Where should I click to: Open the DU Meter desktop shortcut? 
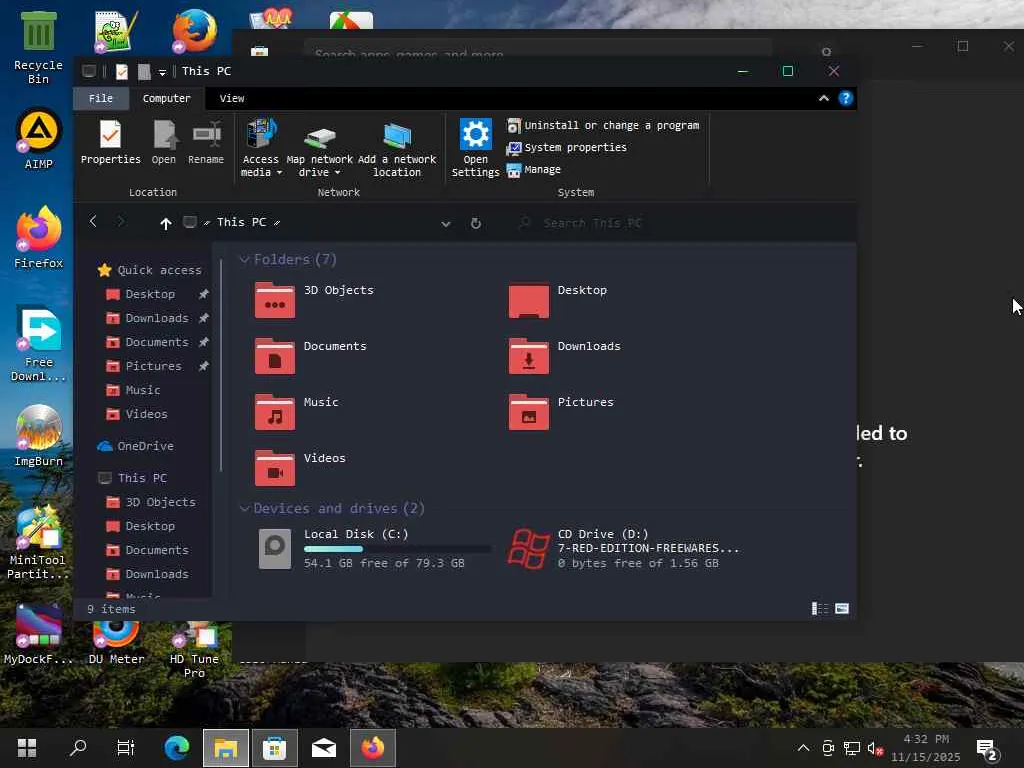[116, 643]
